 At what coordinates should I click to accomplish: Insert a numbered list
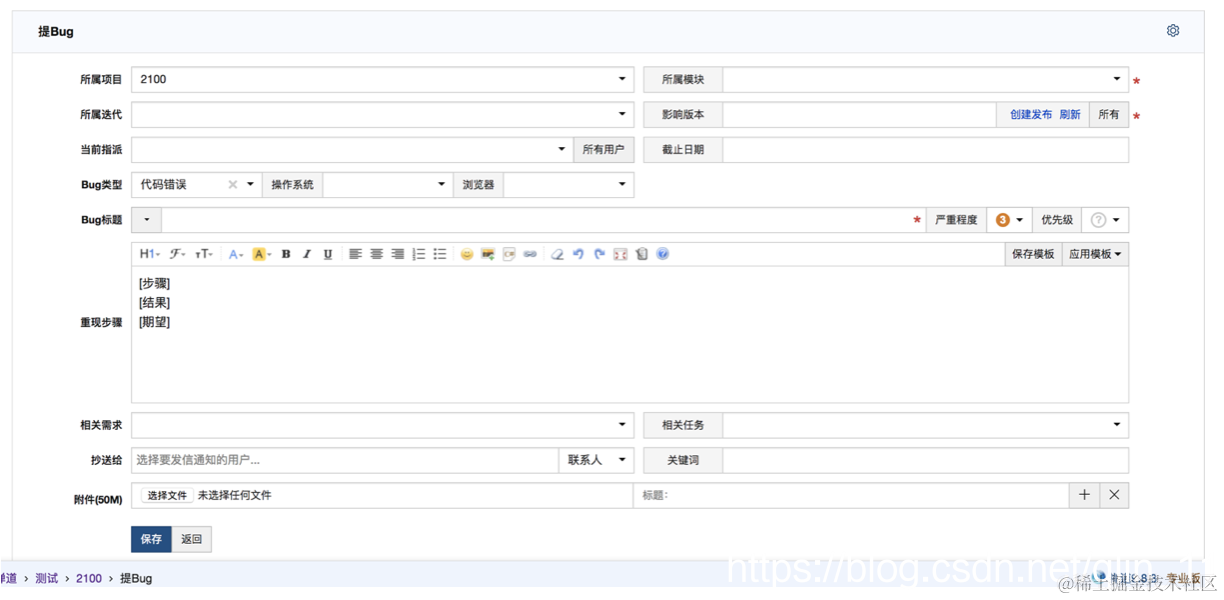[x=419, y=254]
